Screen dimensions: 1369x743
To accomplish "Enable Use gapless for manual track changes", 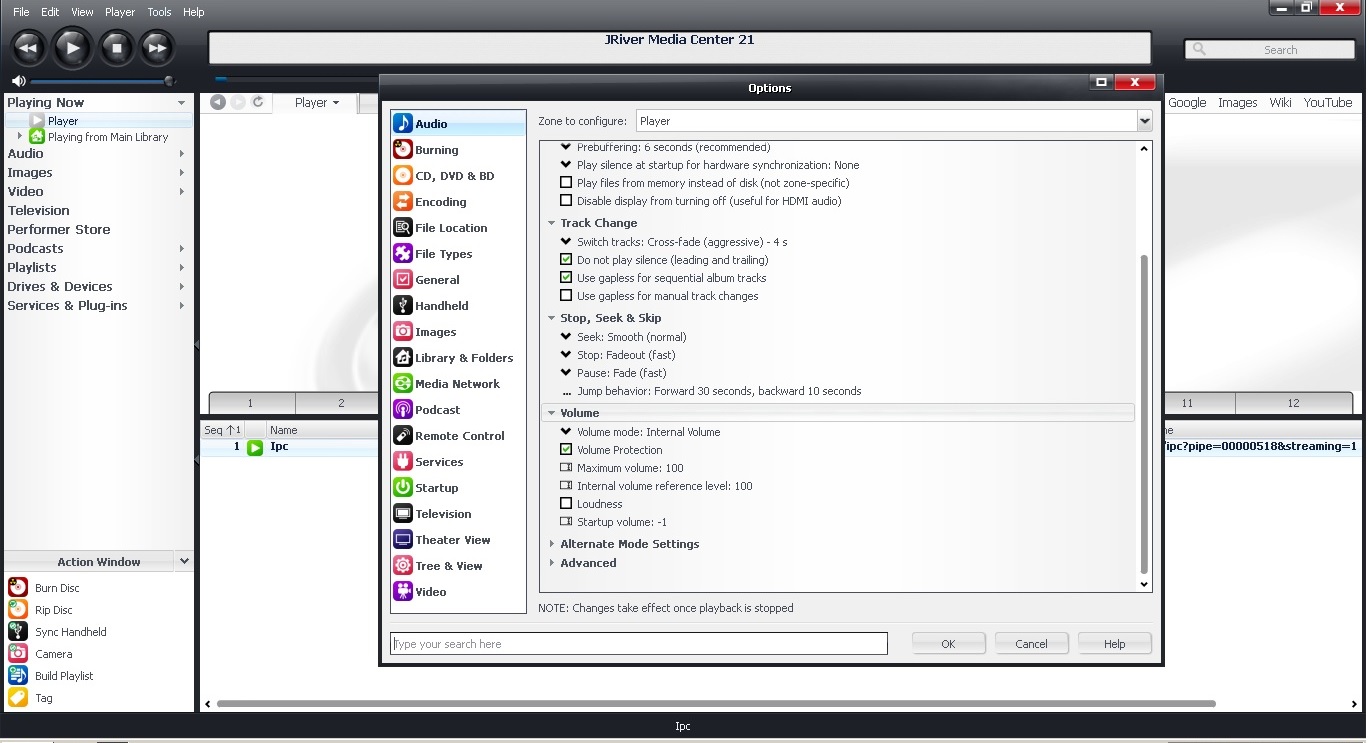I will pyautogui.click(x=566, y=296).
